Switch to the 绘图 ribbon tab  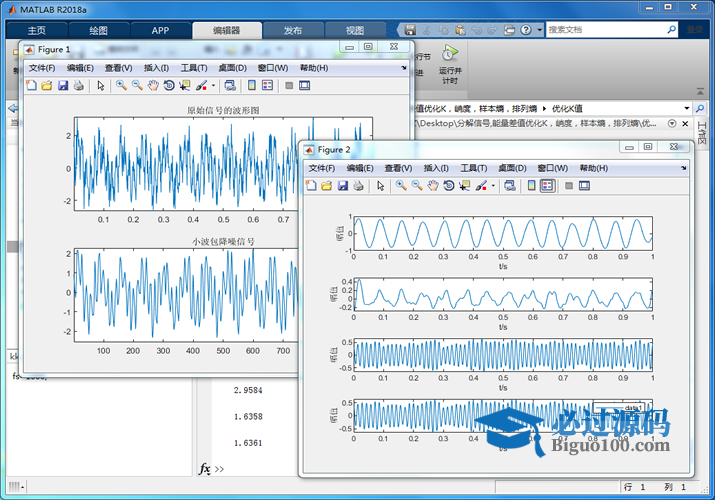tap(99, 30)
